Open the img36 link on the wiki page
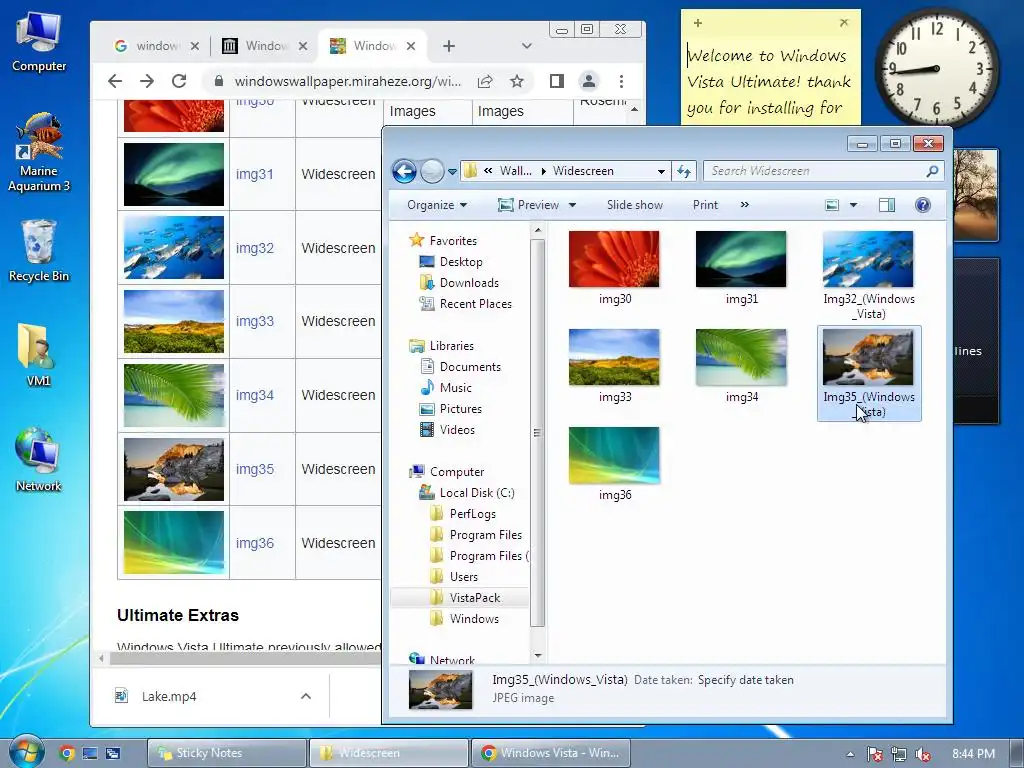This screenshot has width=1024, height=768. coord(254,543)
